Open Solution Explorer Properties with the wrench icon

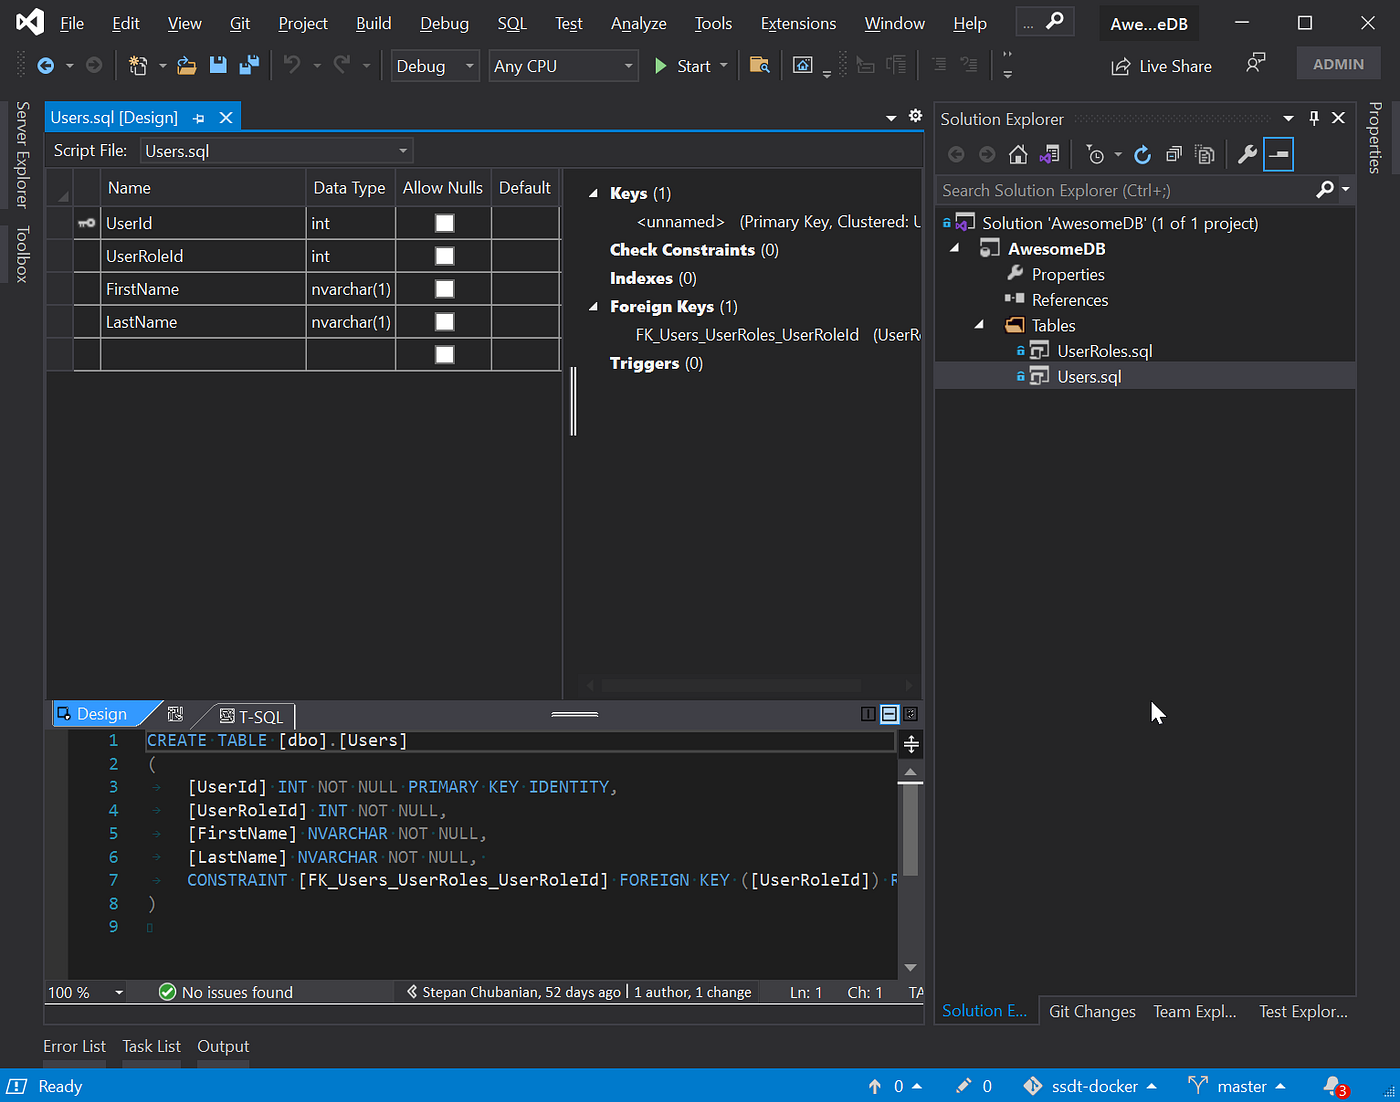(x=1247, y=154)
